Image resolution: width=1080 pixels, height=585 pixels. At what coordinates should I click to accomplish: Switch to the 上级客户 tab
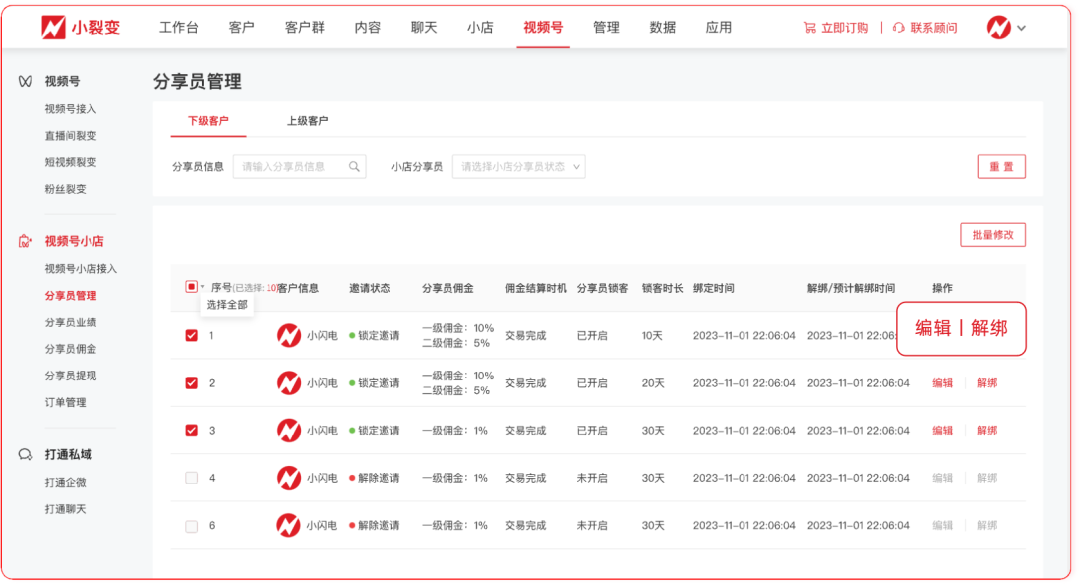coord(309,120)
